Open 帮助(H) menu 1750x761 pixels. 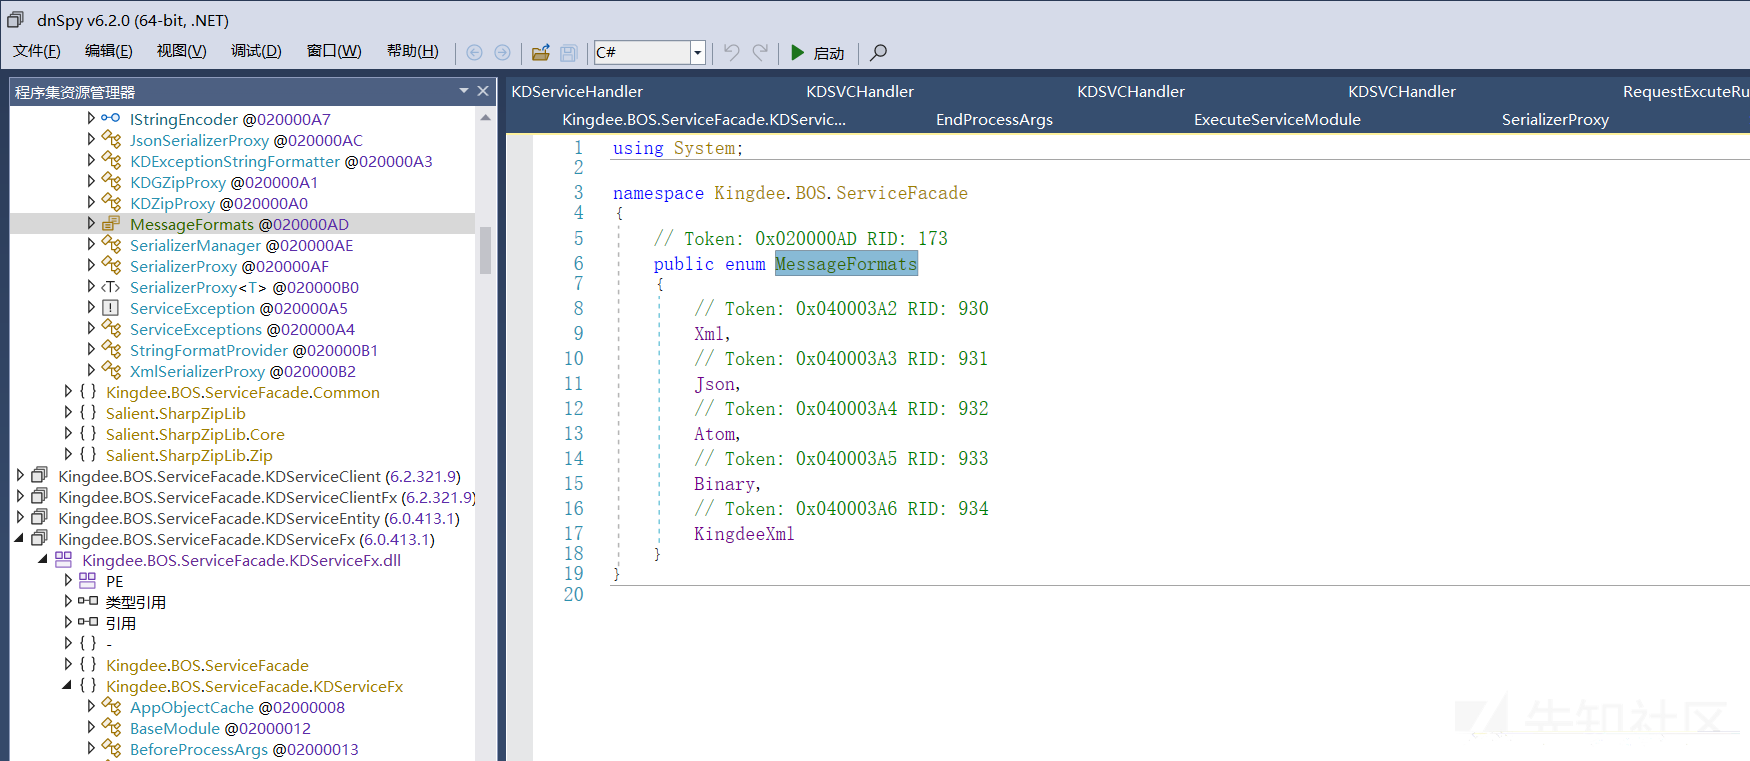pos(412,51)
